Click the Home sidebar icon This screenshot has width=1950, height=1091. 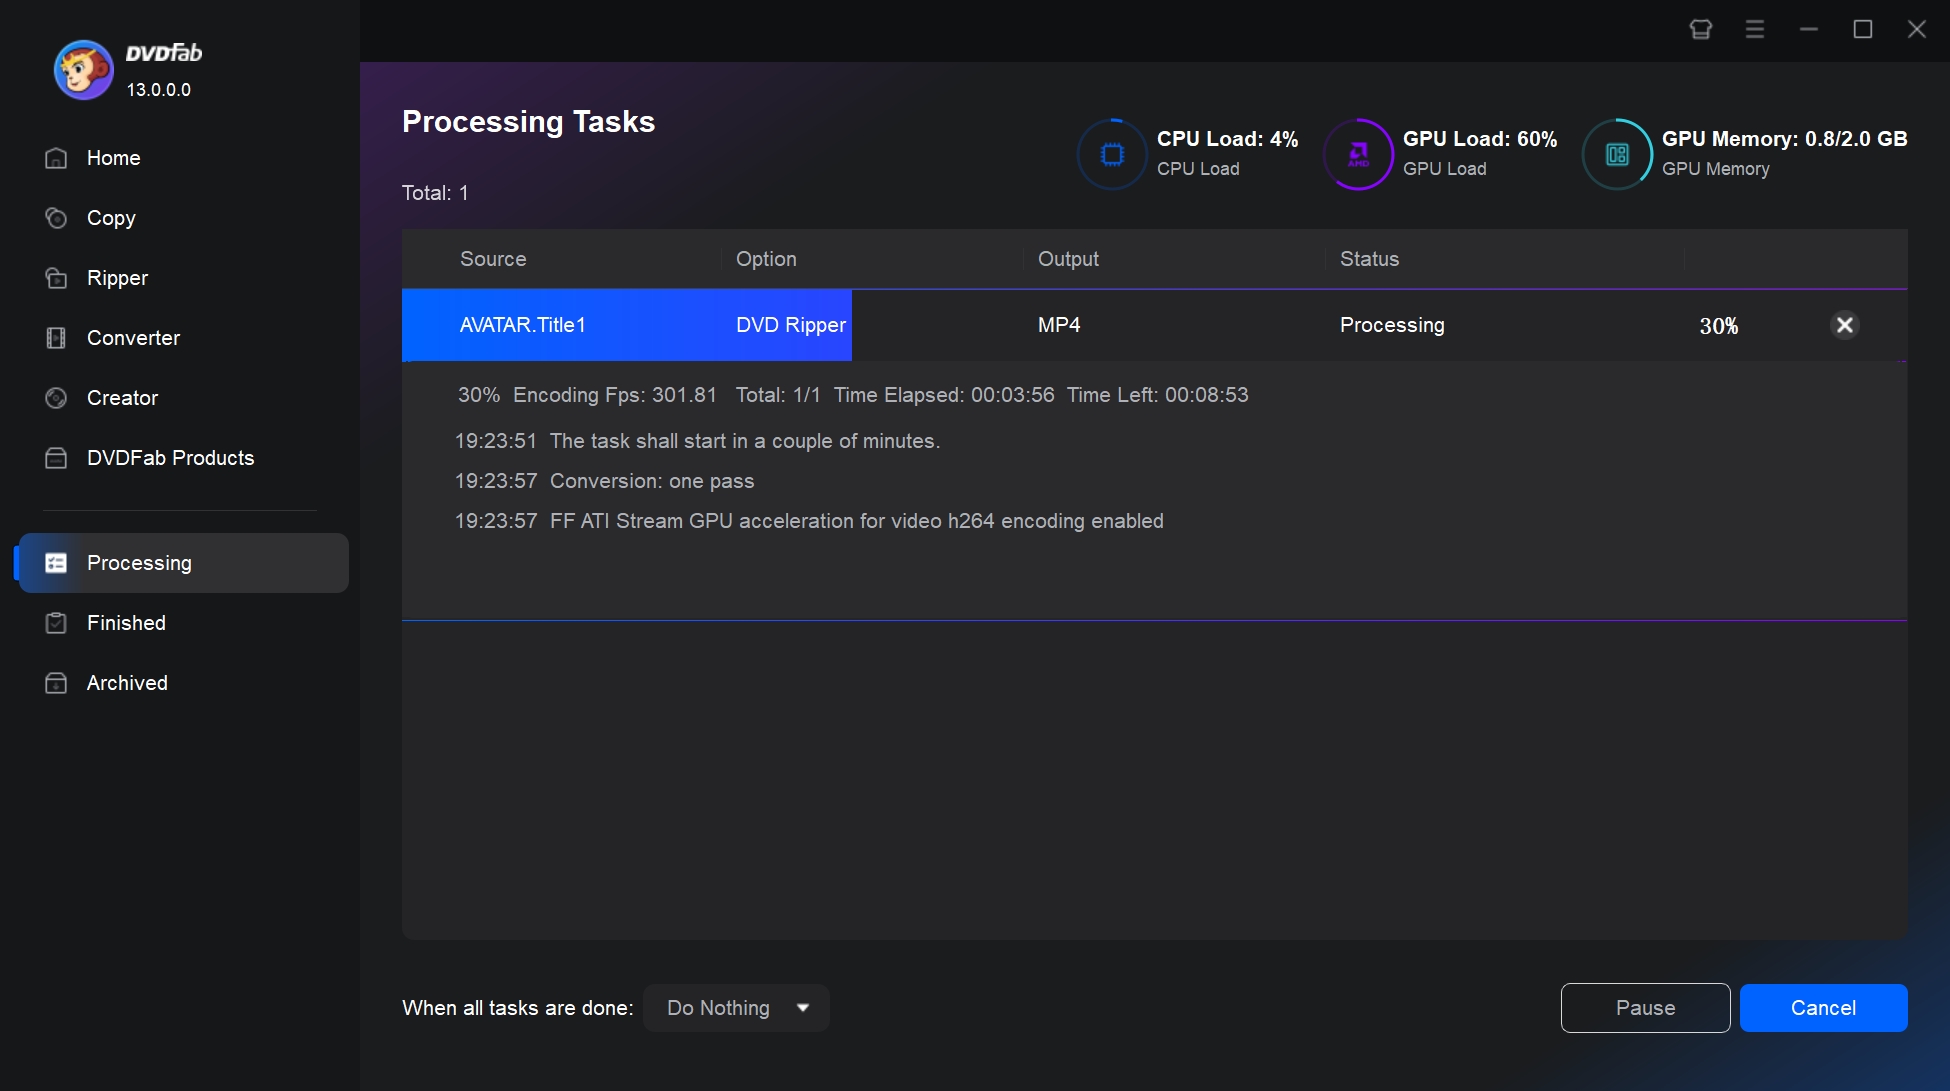(x=55, y=158)
